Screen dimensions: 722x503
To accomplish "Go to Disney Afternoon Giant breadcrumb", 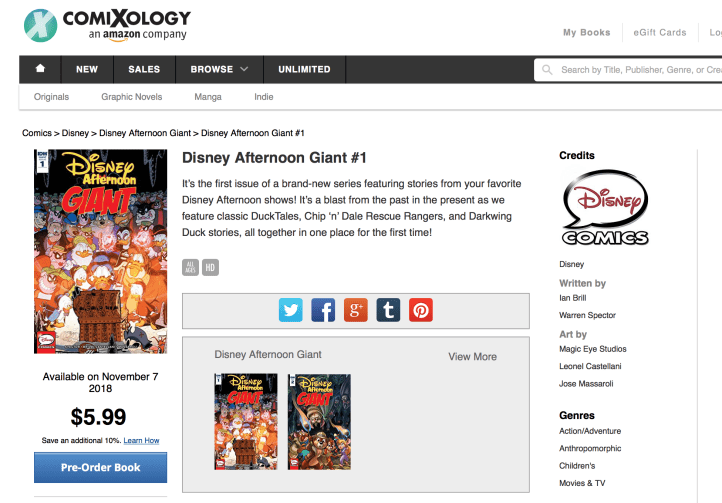I will (x=145, y=133).
